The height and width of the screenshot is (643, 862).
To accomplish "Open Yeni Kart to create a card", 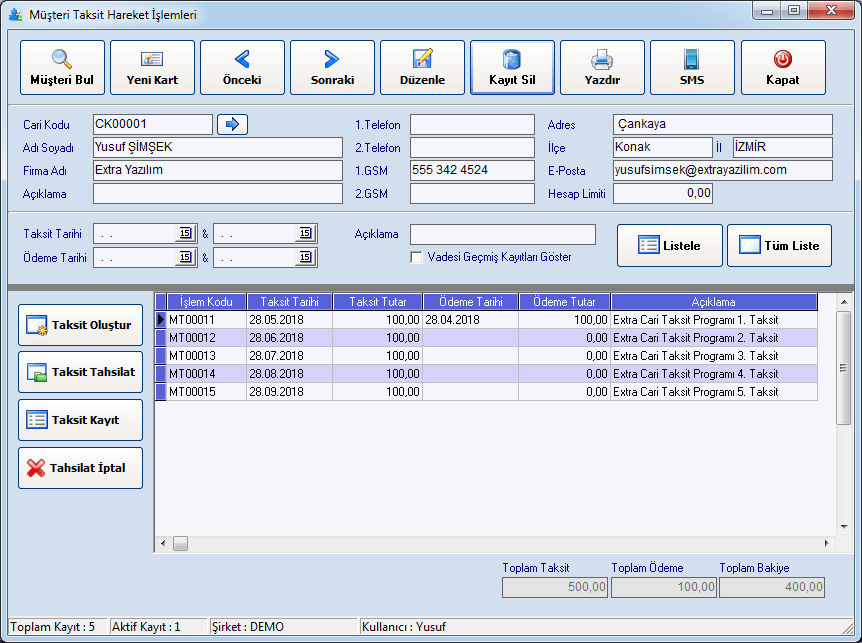I will pos(152,68).
